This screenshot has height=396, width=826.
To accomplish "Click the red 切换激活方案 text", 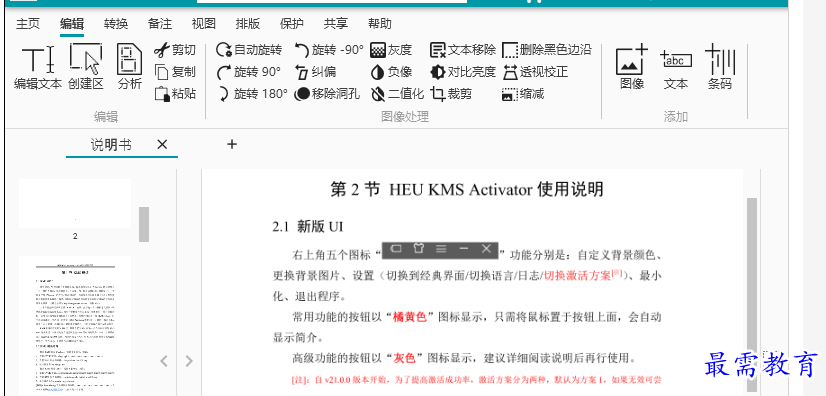I will [x=577, y=275].
